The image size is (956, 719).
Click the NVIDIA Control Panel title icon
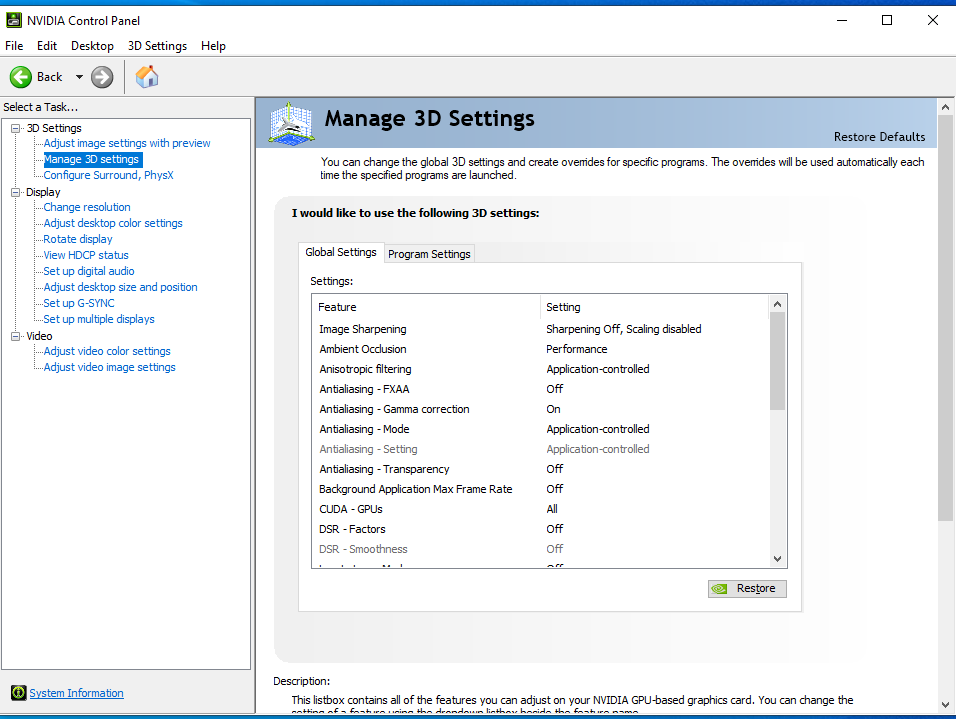coord(14,20)
